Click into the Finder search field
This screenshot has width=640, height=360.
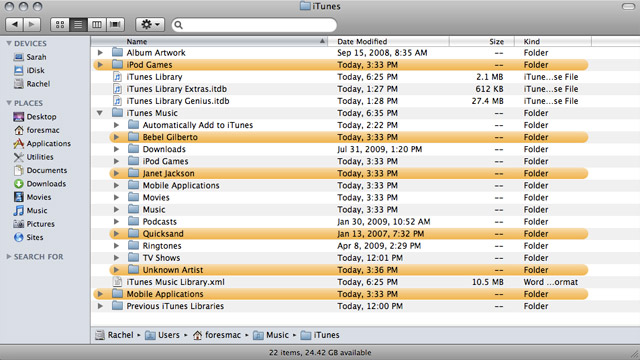[x=254, y=25]
